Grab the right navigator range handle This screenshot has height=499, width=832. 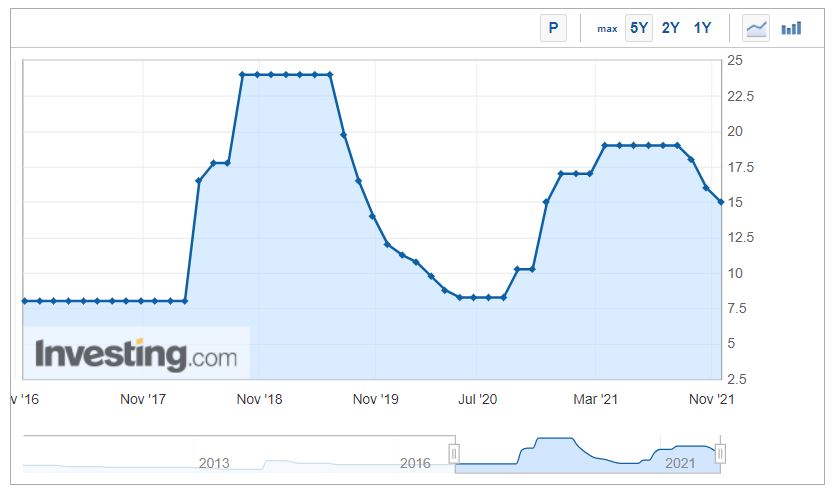pyautogui.click(x=720, y=454)
